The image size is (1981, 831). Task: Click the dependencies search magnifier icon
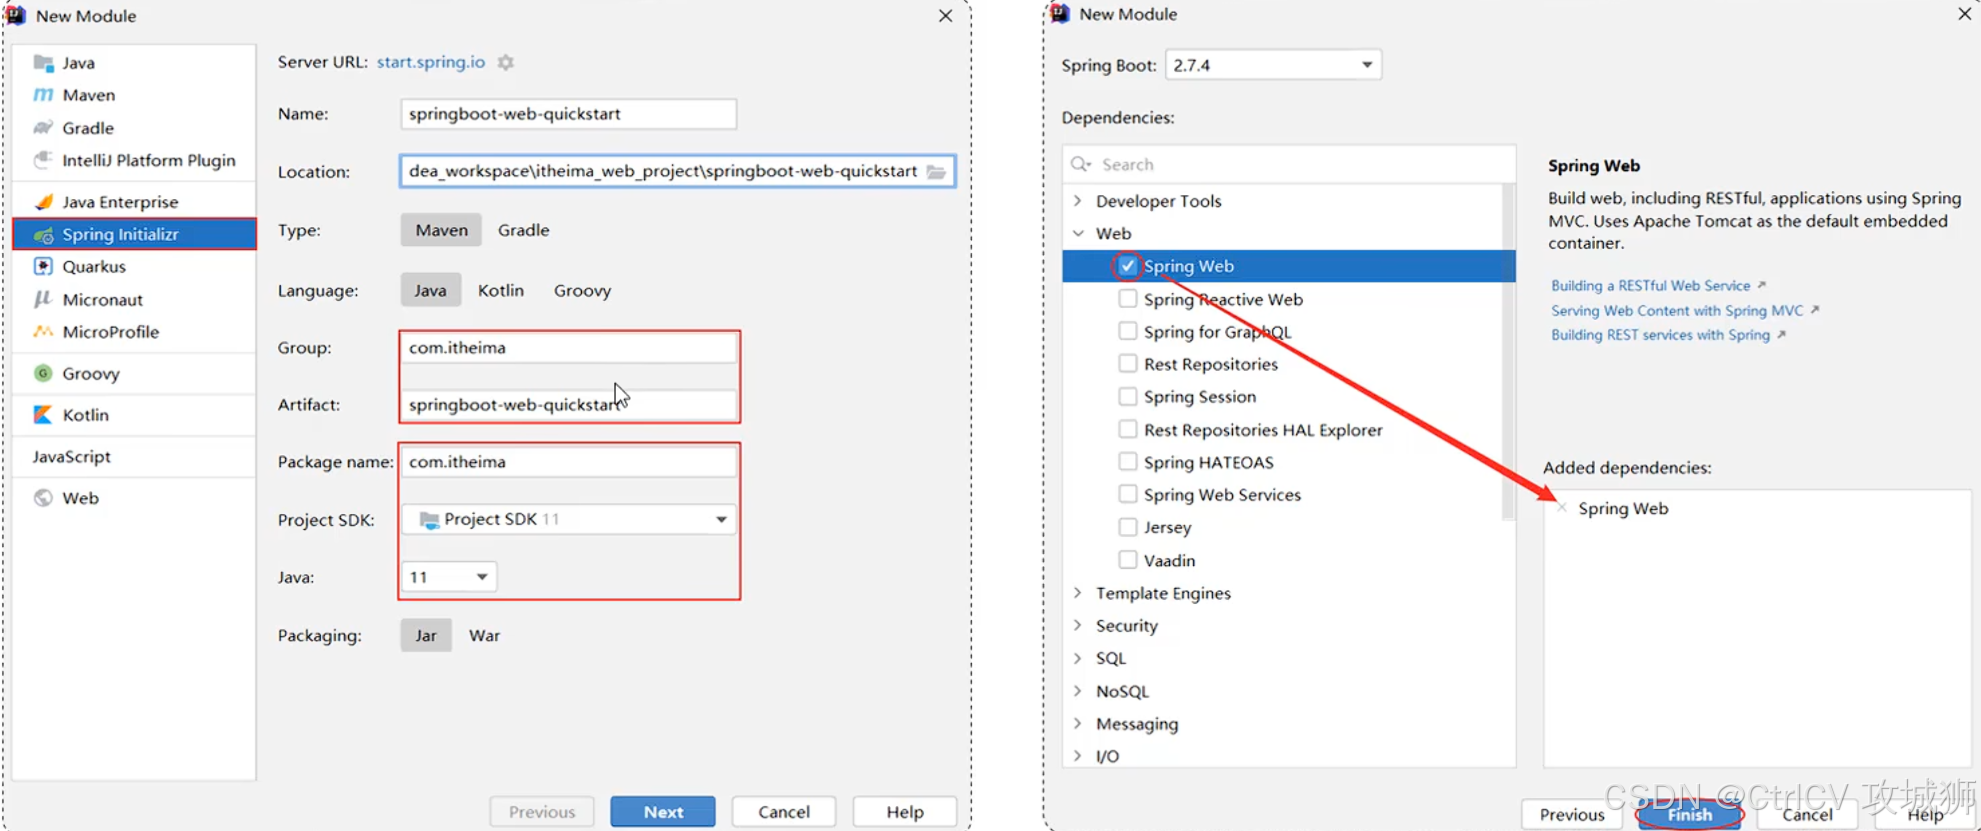click(1080, 164)
